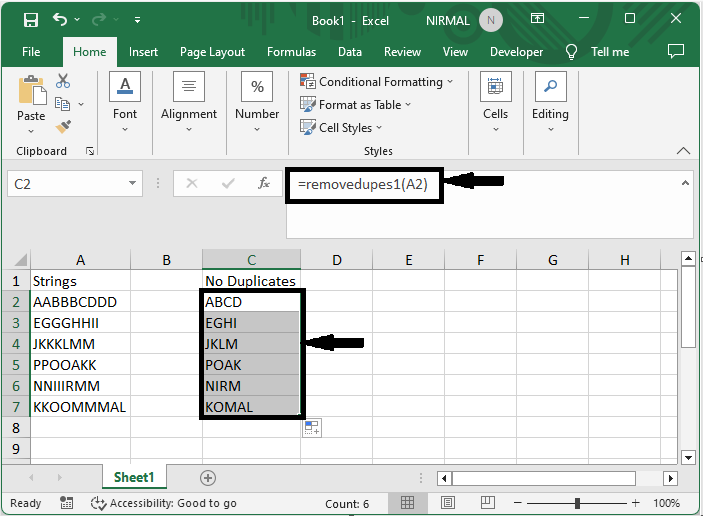703x516 pixels.
Task: Open the NIRMAL account avatar
Action: 490,20
